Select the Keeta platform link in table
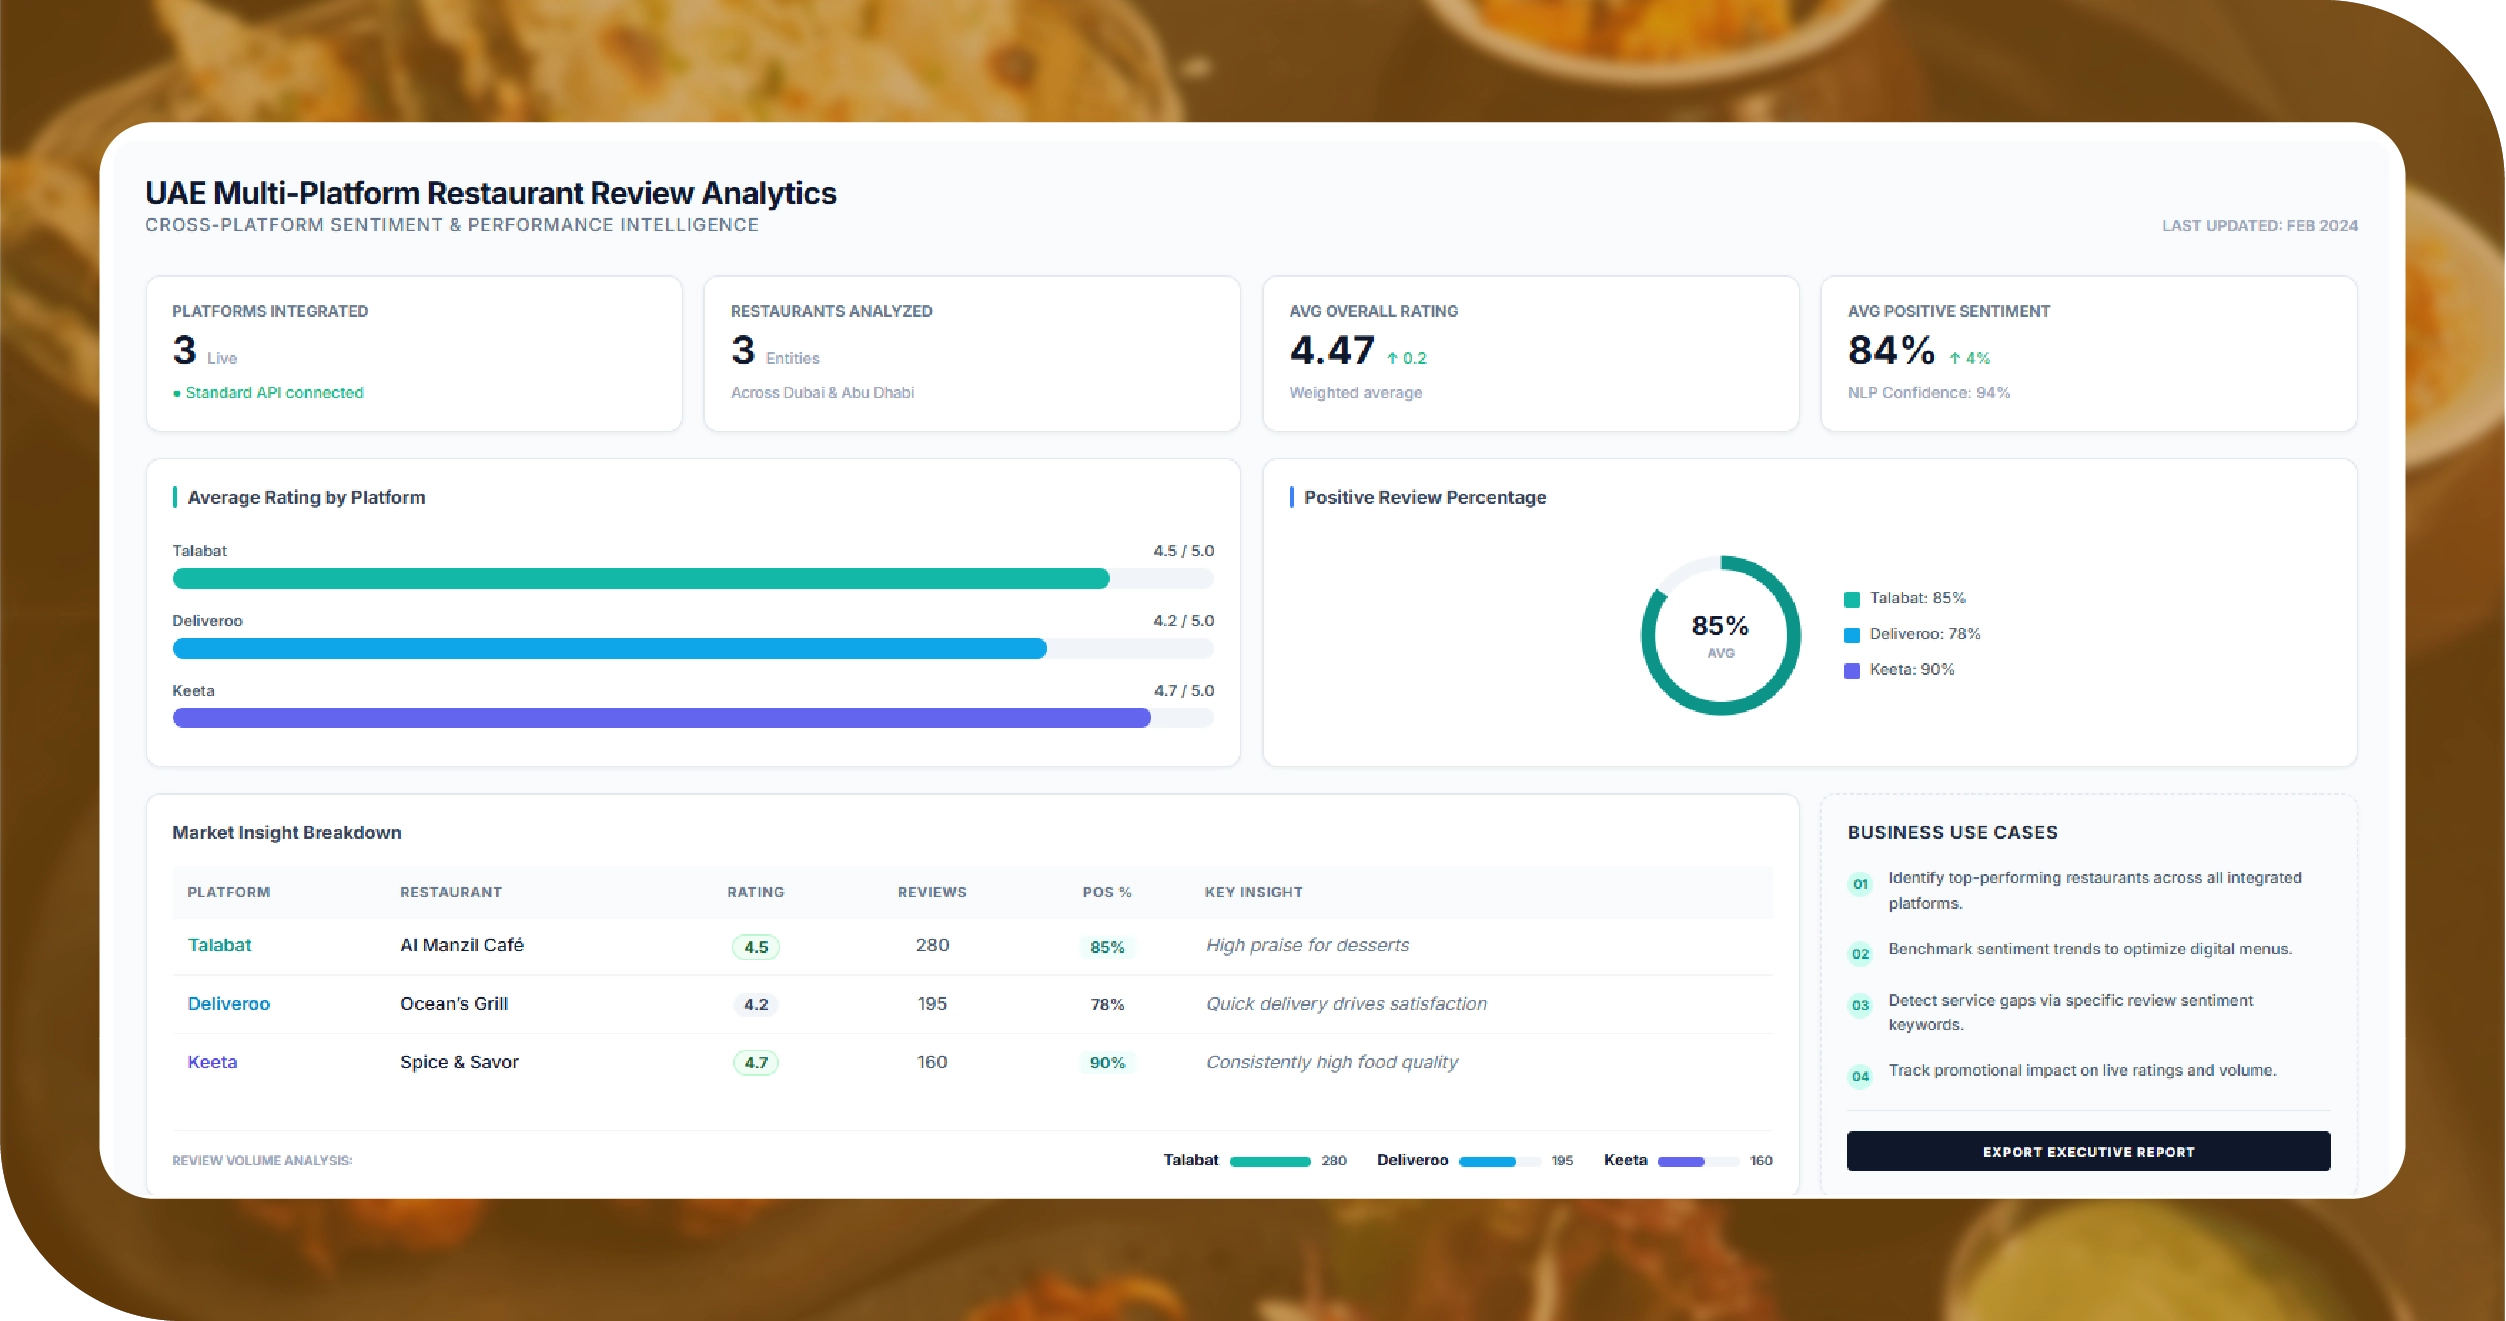 pos(212,1062)
